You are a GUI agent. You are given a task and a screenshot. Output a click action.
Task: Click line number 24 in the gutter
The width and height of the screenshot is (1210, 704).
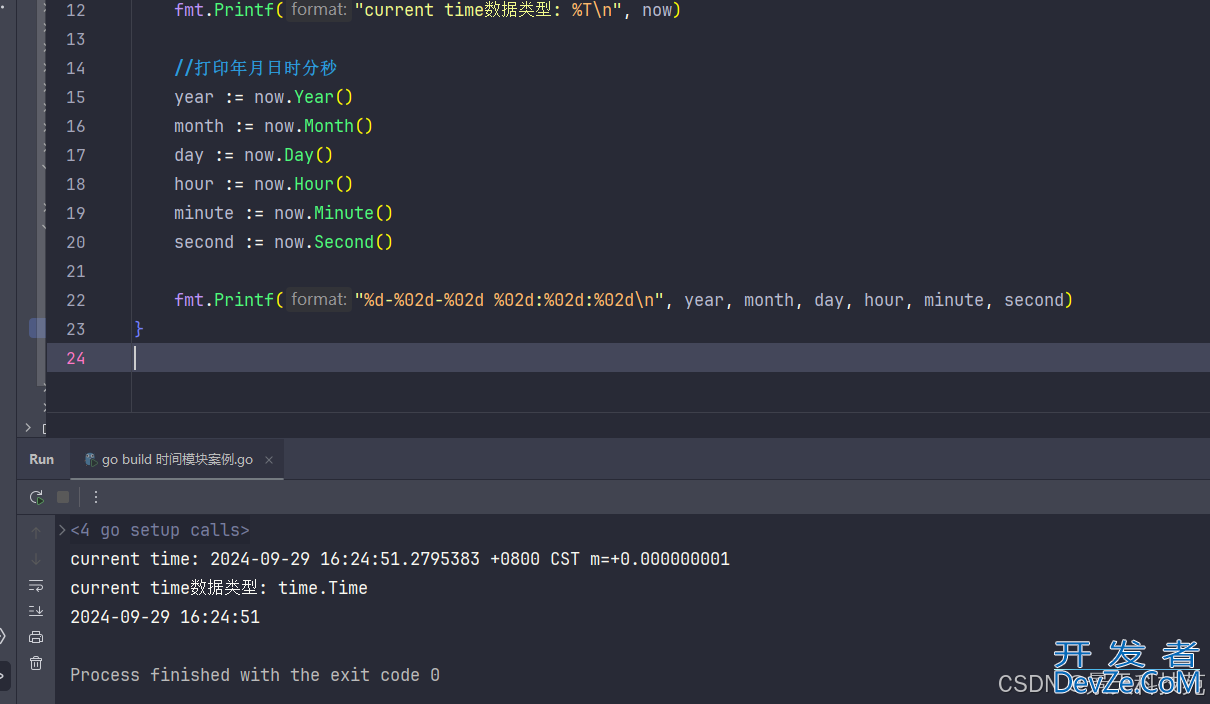pos(75,358)
